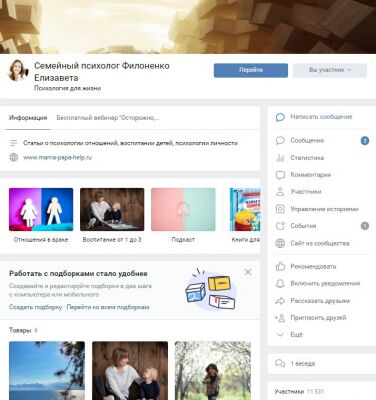Switch to the Информация tab
Viewport: 376px width, 400px height.
click(x=28, y=118)
